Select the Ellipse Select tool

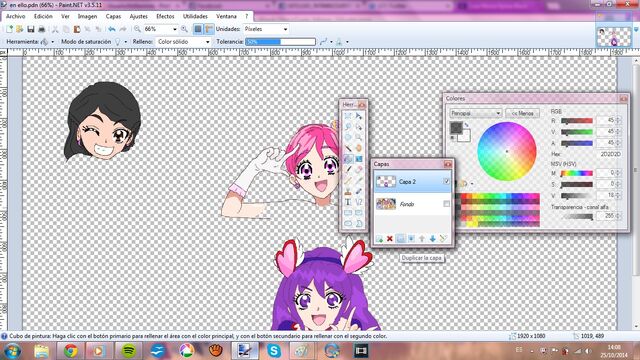tap(348, 137)
